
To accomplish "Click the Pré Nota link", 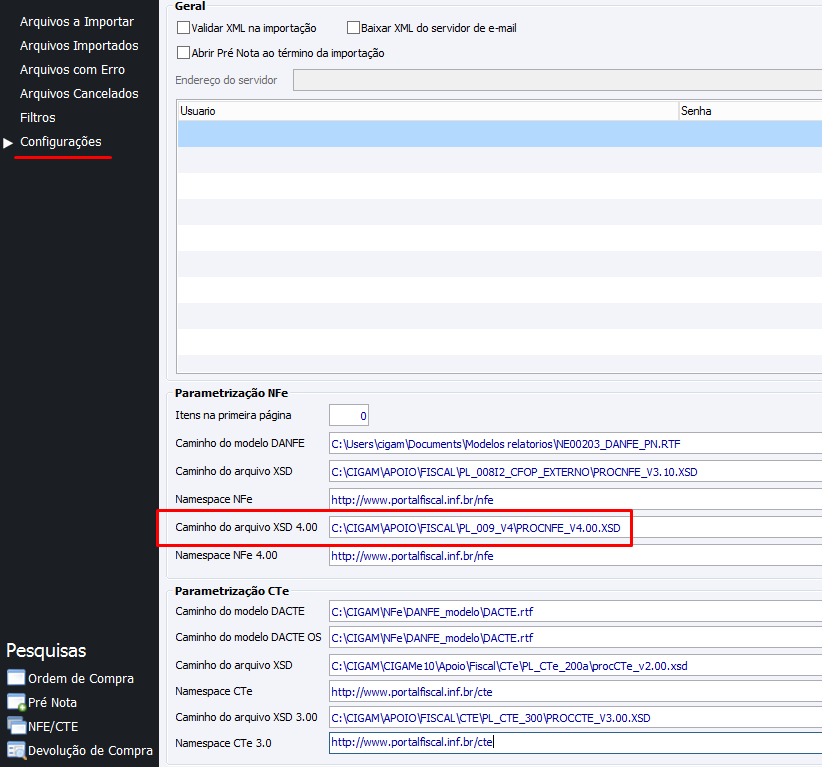I will tap(52, 703).
